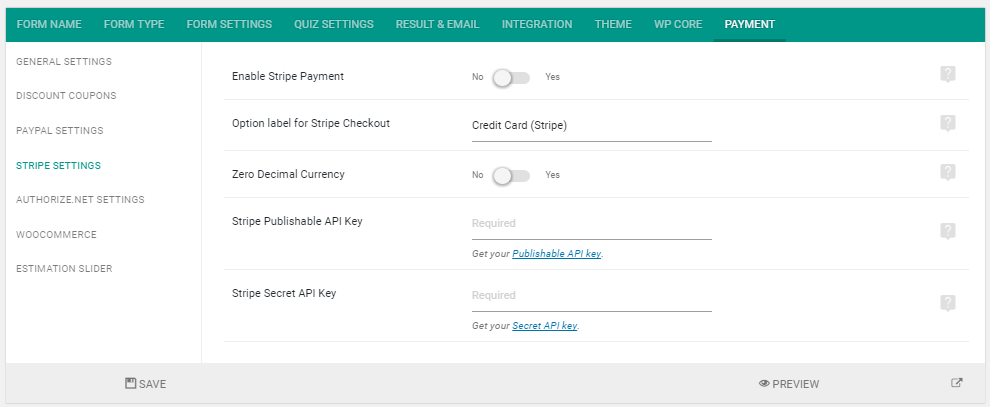Image resolution: width=990 pixels, height=407 pixels.
Task: Switch to the Form Settings tab
Action: (x=229, y=24)
